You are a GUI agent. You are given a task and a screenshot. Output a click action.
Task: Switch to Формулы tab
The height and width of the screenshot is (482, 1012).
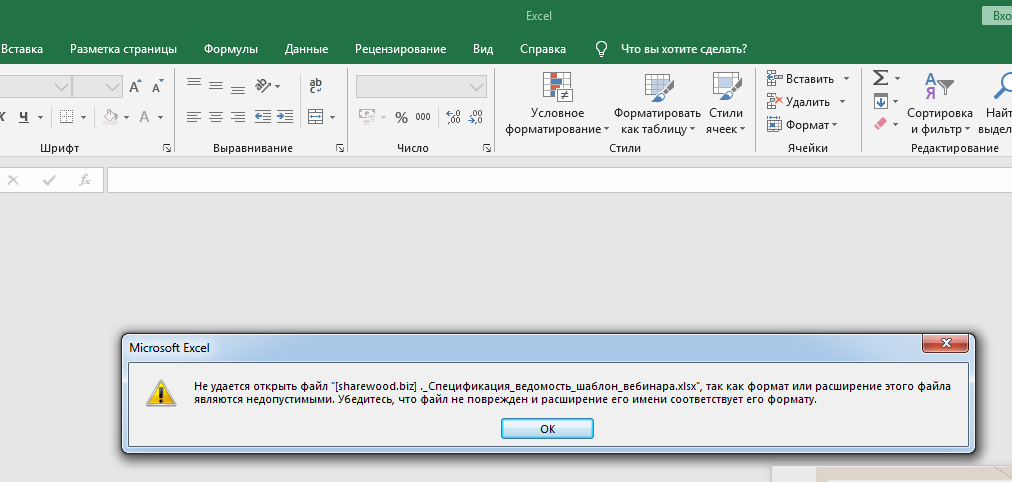pos(231,49)
